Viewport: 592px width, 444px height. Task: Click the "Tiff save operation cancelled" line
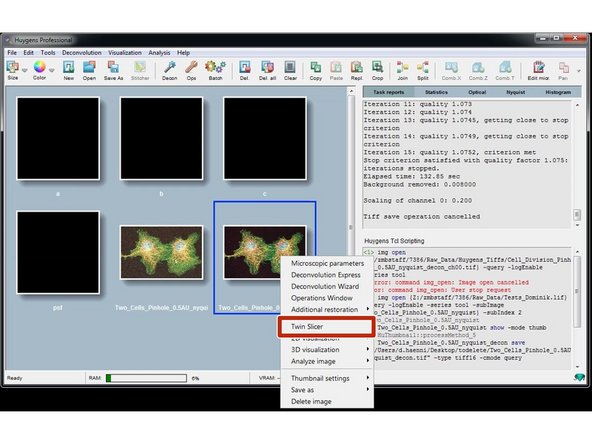(x=422, y=217)
